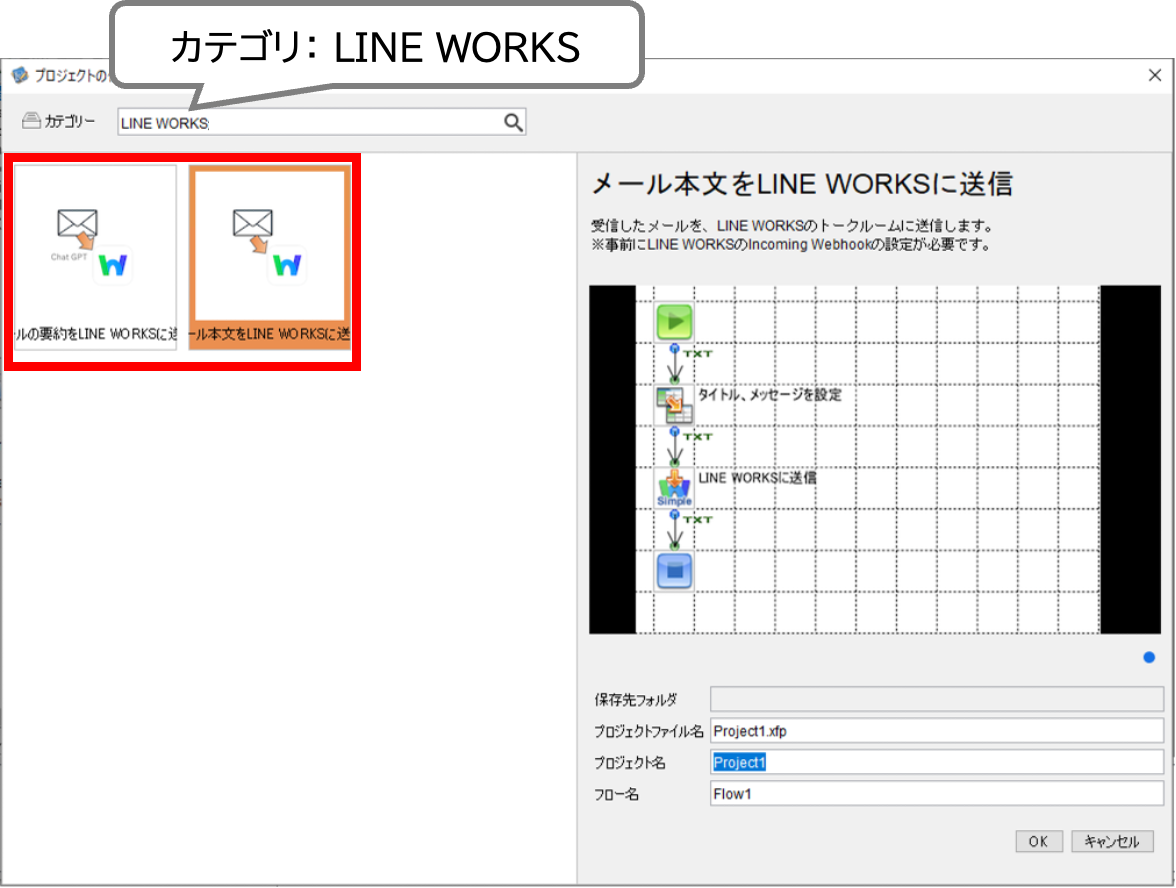Click the LINE WORKS category search field
Image resolution: width=1176 pixels, height=888 pixels.
point(321,122)
